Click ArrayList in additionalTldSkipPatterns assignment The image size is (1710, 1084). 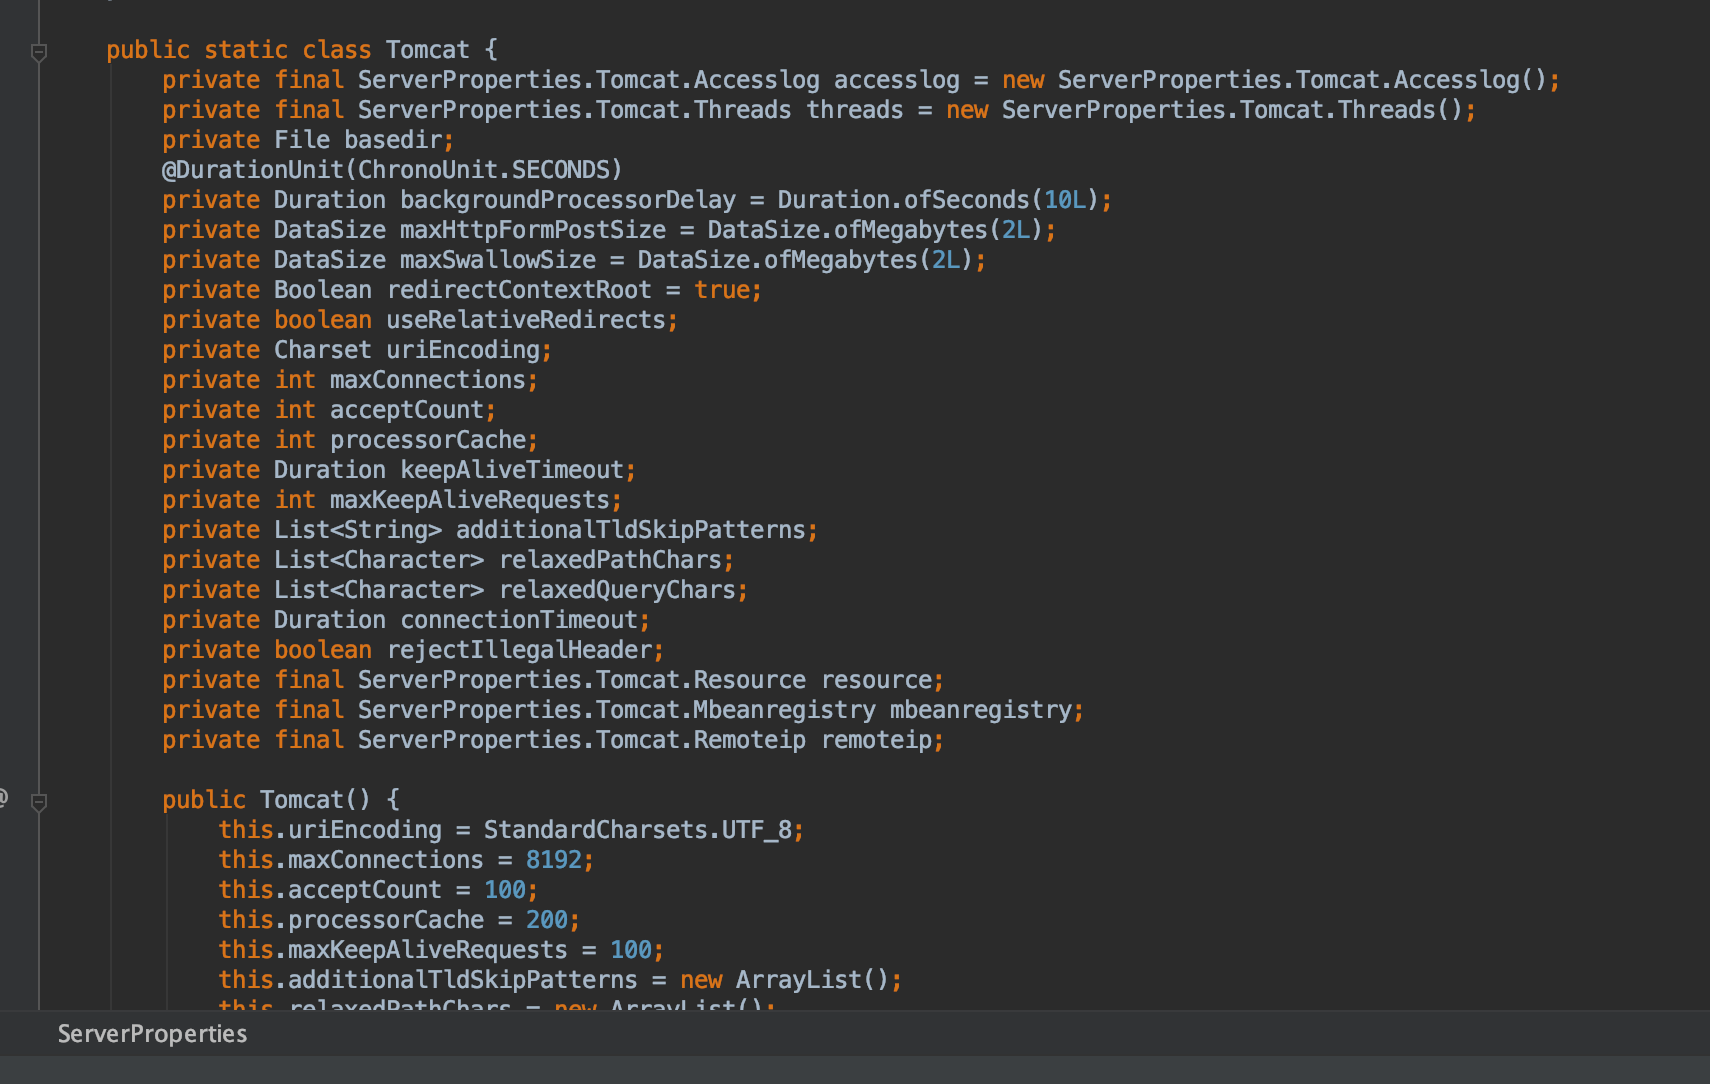tap(798, 980)
